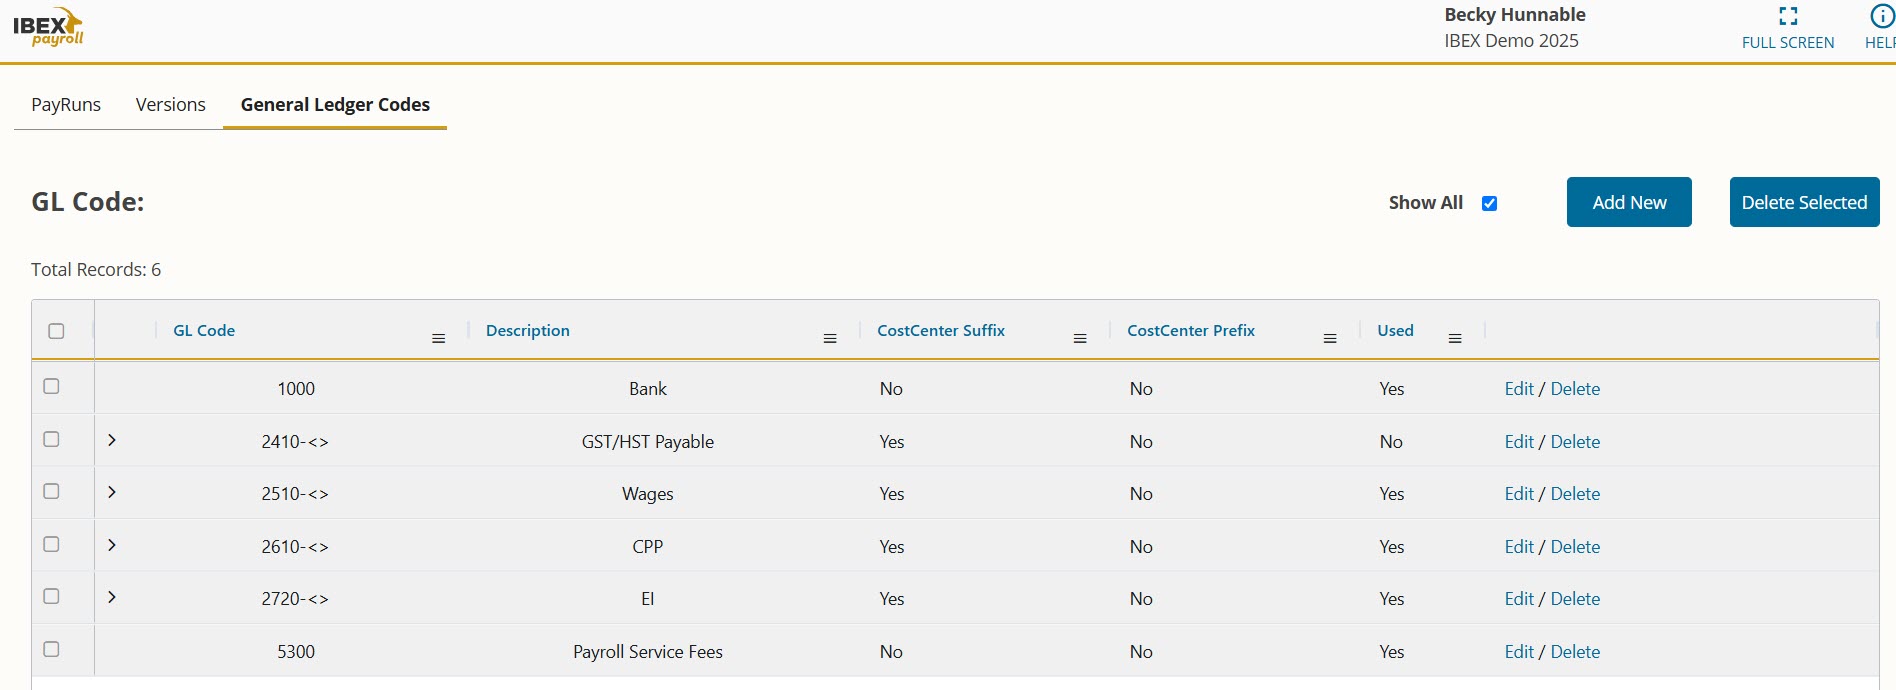Delete the Bank 1000 record
This screenshot has width=1896, height=690.
tap(1575, 389)
